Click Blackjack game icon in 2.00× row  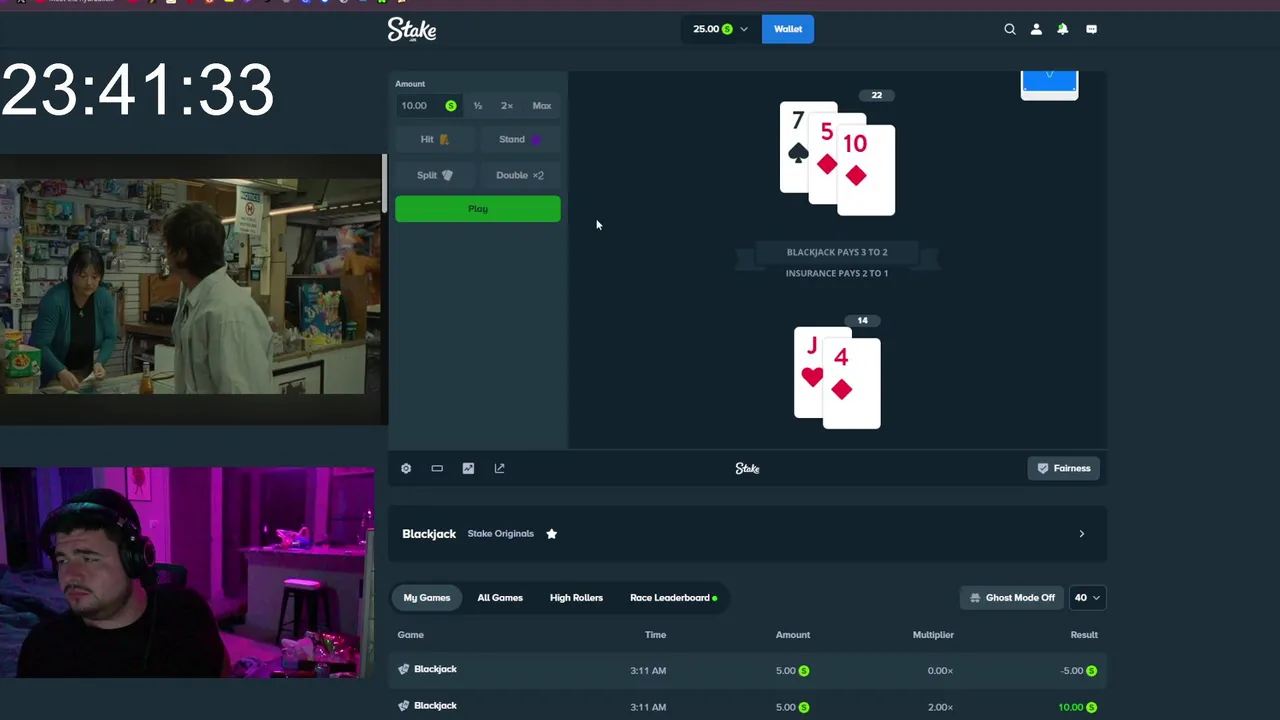point(404,706)
